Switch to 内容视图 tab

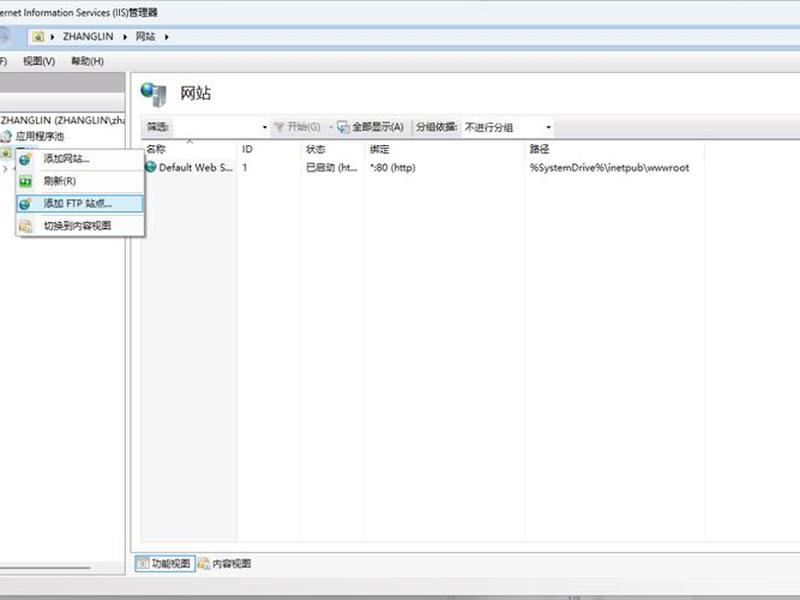224,563
